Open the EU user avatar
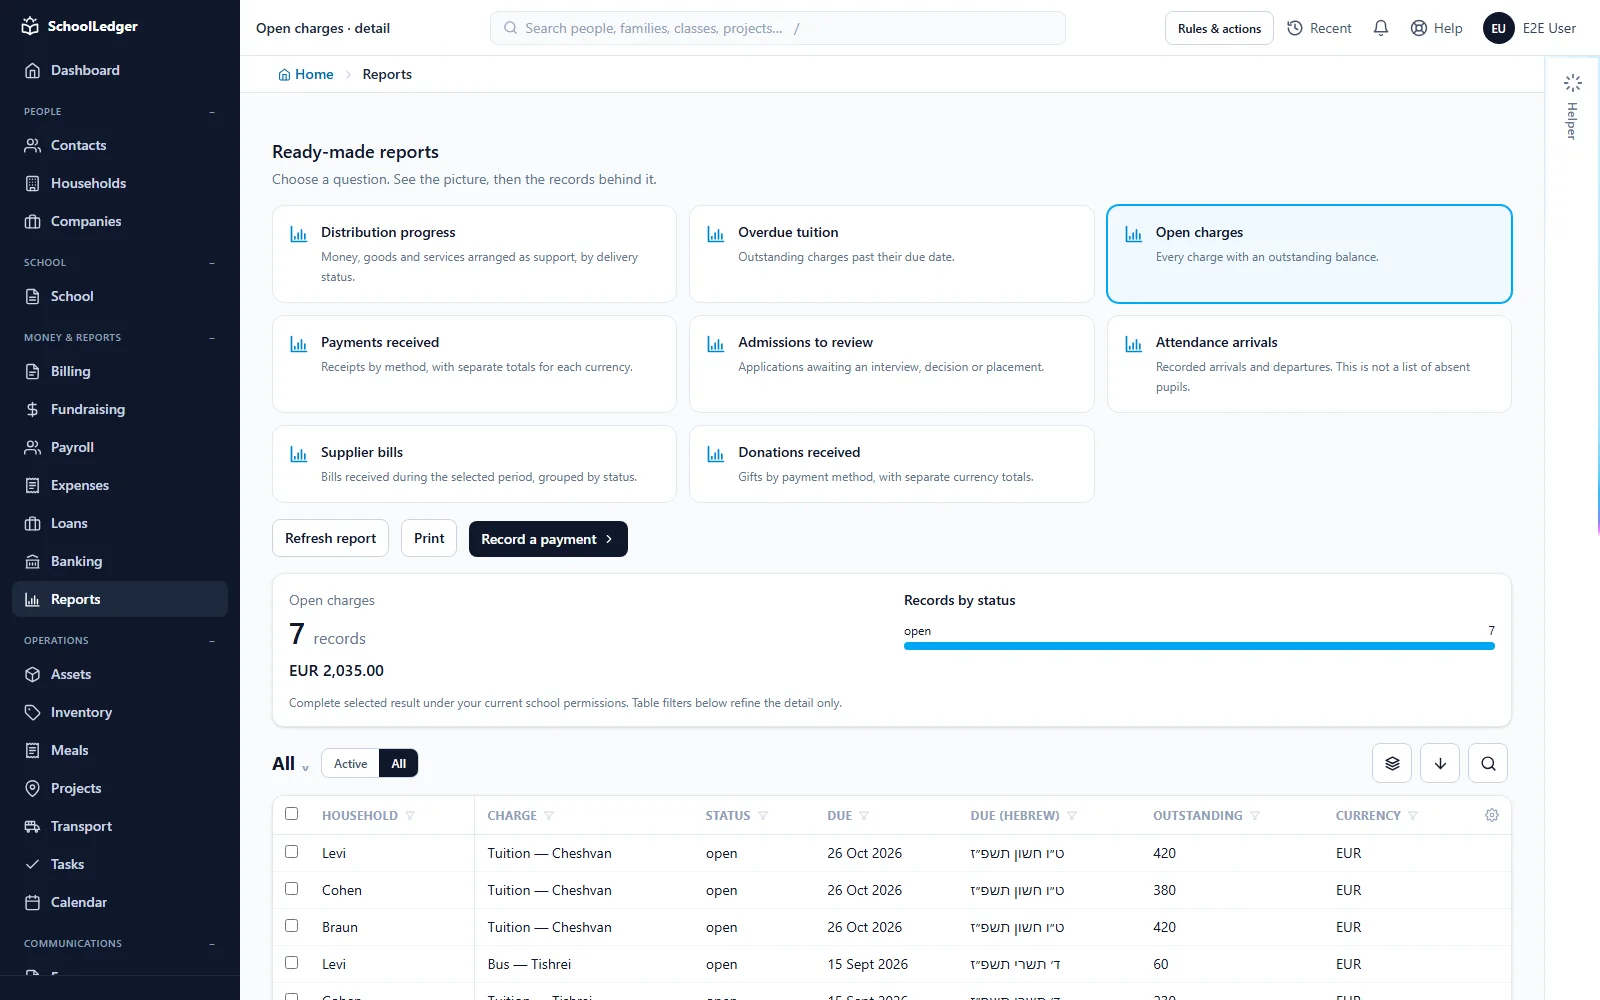 [1498, 28]
